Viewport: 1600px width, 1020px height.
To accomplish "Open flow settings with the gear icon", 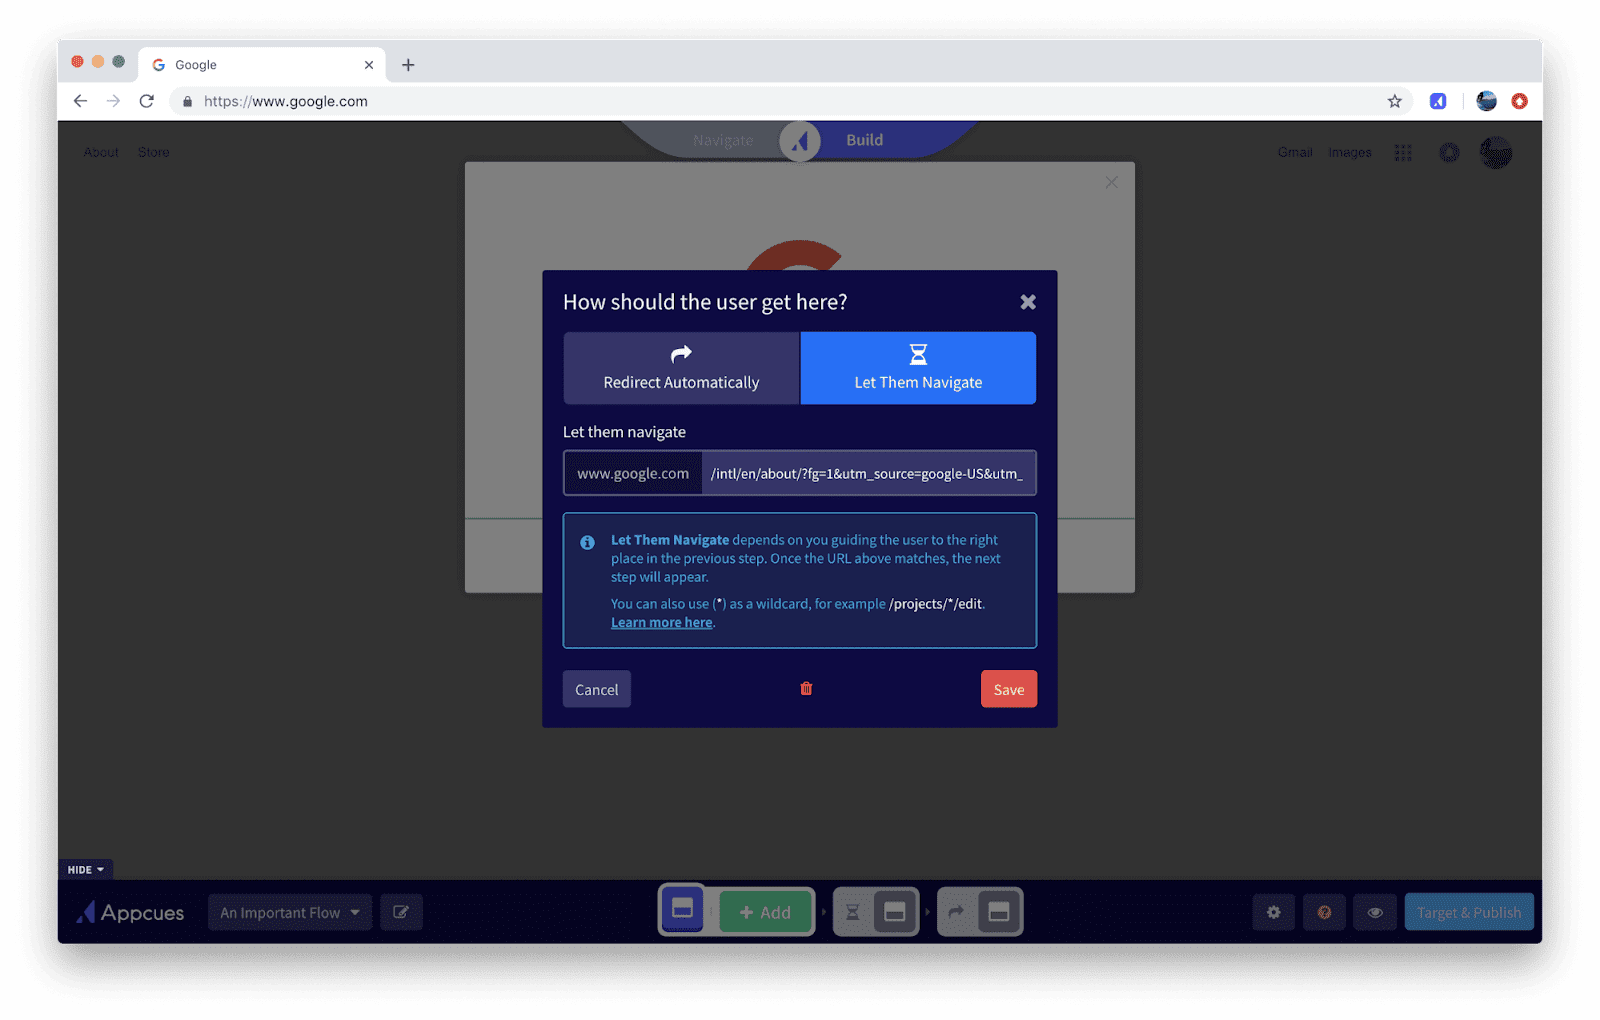I will 1273,911.
